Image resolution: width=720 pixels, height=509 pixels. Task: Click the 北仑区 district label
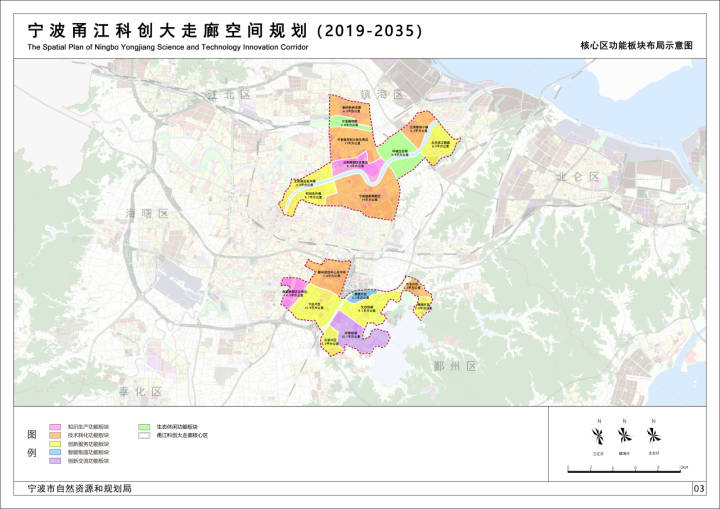point(578,176)
